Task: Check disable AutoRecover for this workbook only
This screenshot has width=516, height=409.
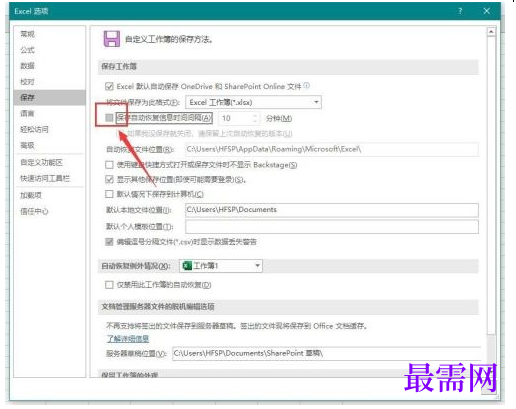Action: pos(109,285)
